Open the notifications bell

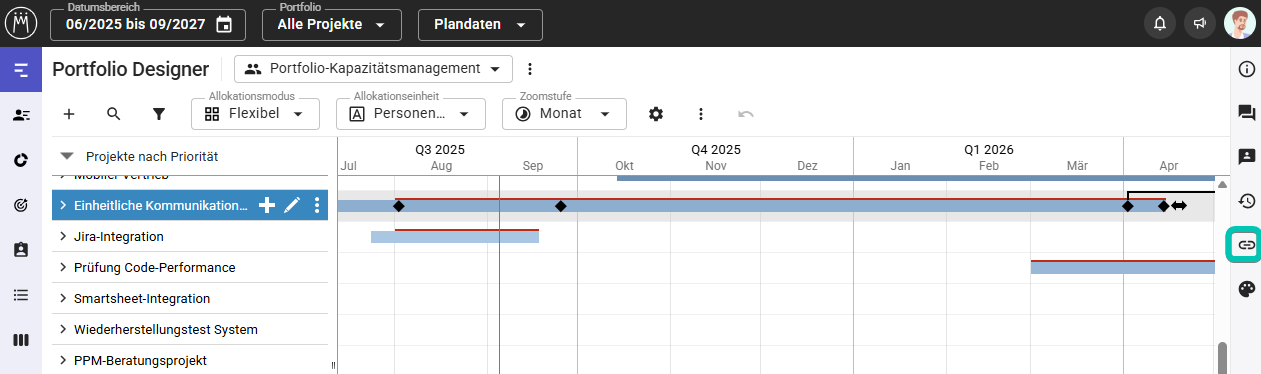[x=1160, y=24]
